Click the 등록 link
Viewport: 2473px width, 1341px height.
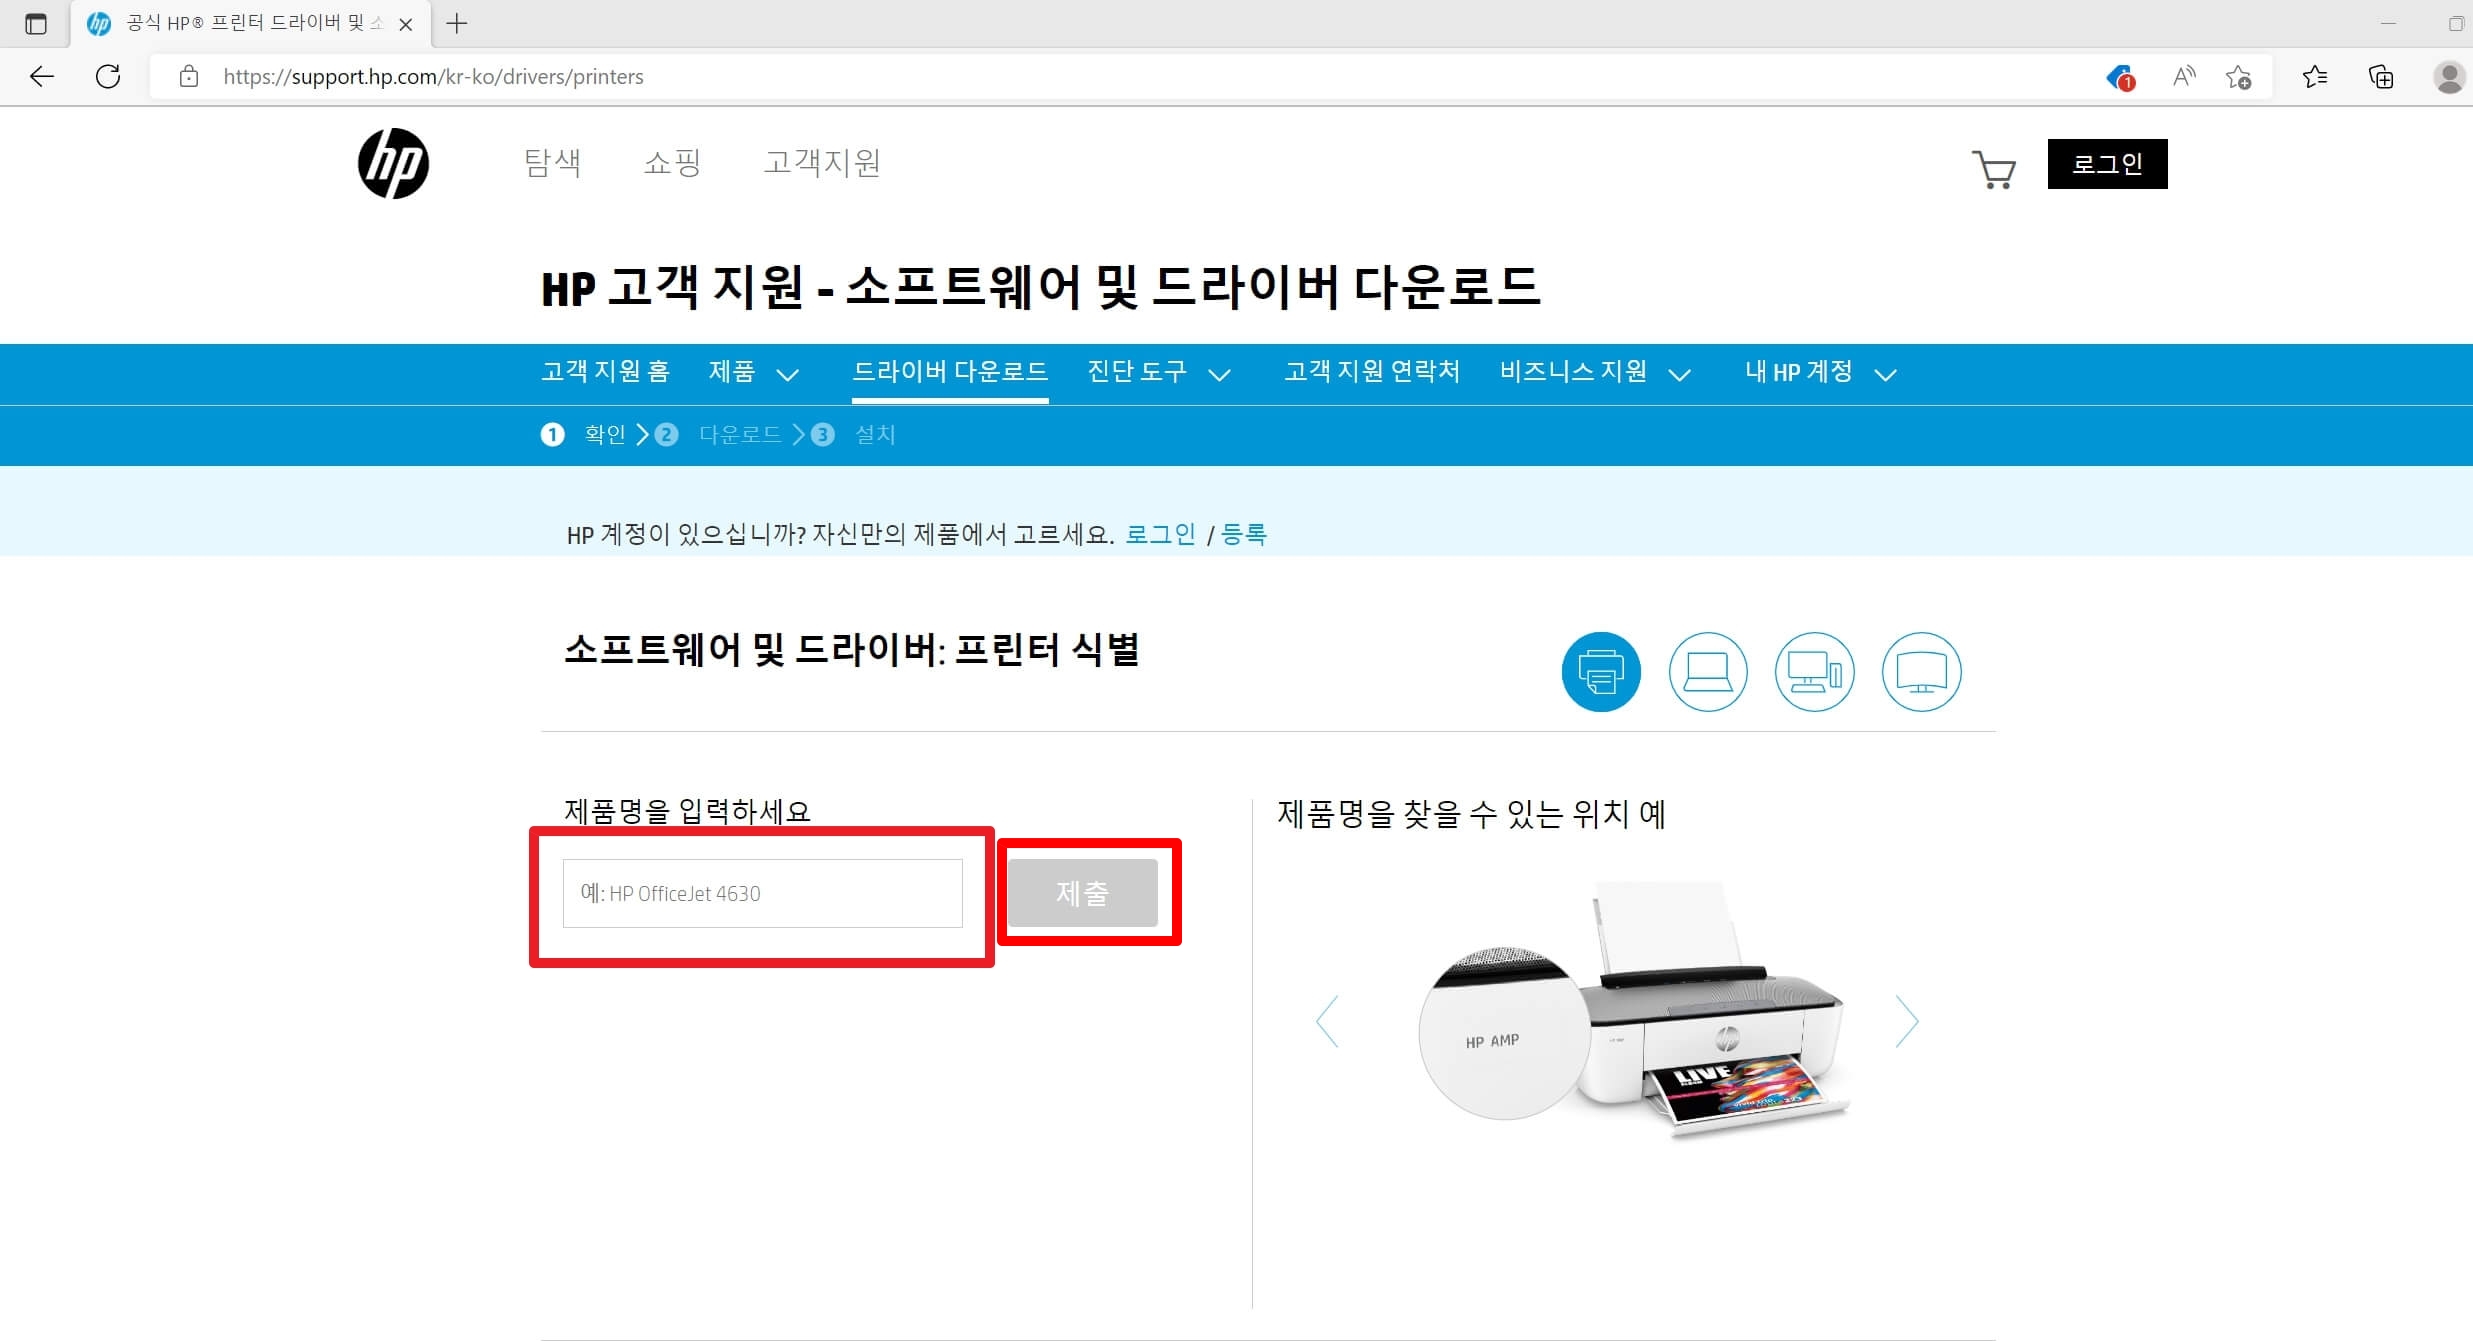tap(1244, 534)
